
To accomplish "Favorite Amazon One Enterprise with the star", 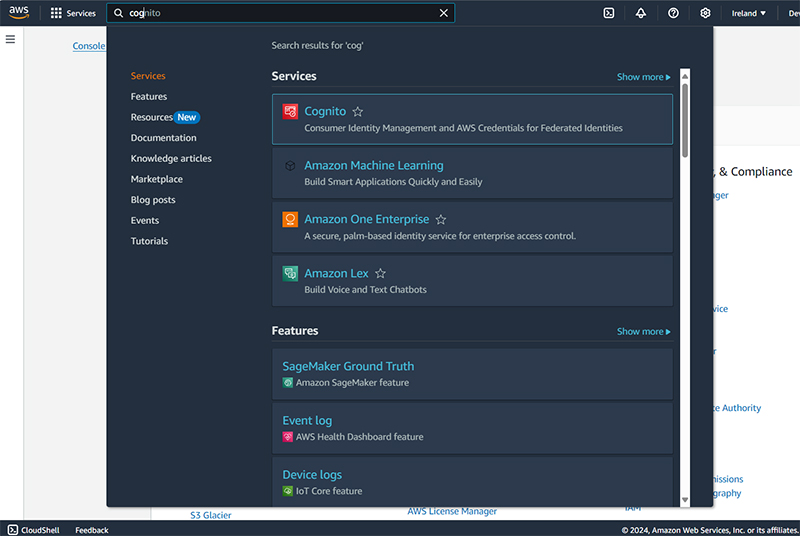I will (x=441, y=219).
